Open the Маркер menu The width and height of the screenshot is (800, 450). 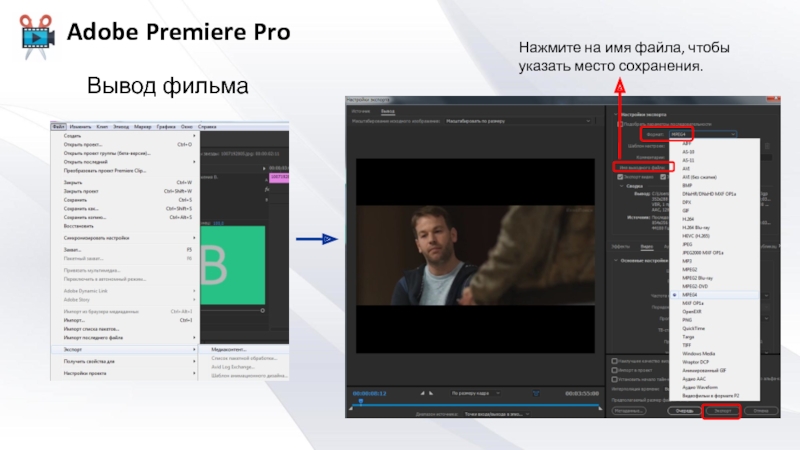click(x=142, y=127)
